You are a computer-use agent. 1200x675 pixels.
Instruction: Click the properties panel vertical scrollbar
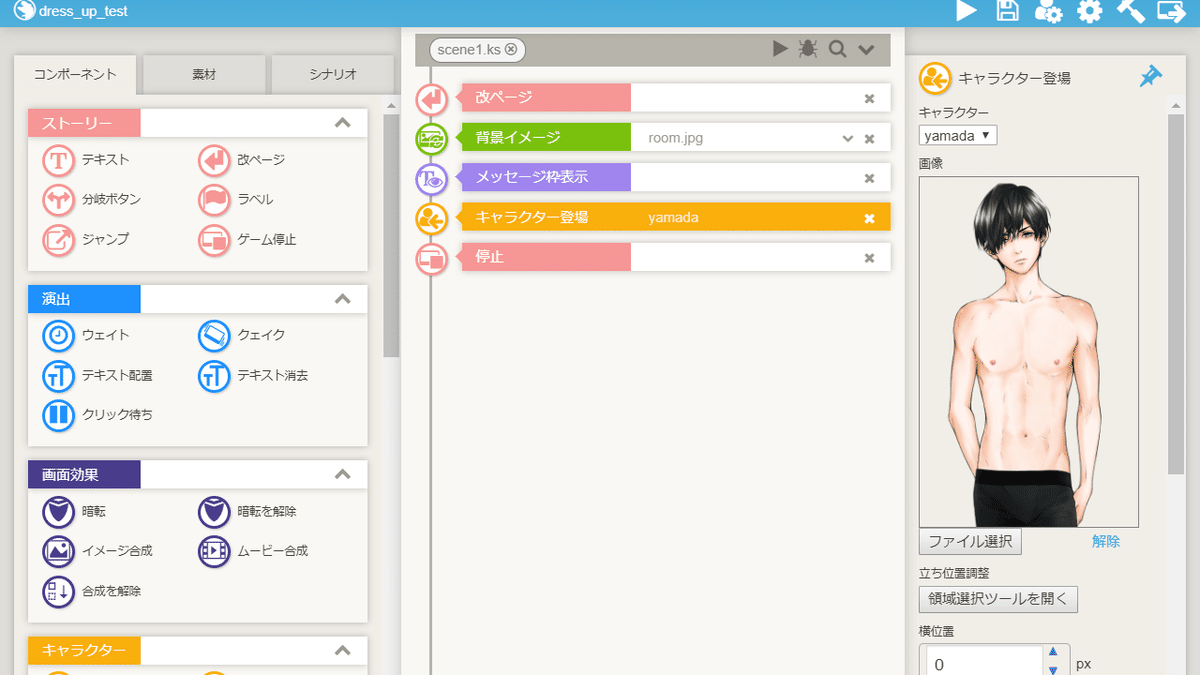(1177, 293)
